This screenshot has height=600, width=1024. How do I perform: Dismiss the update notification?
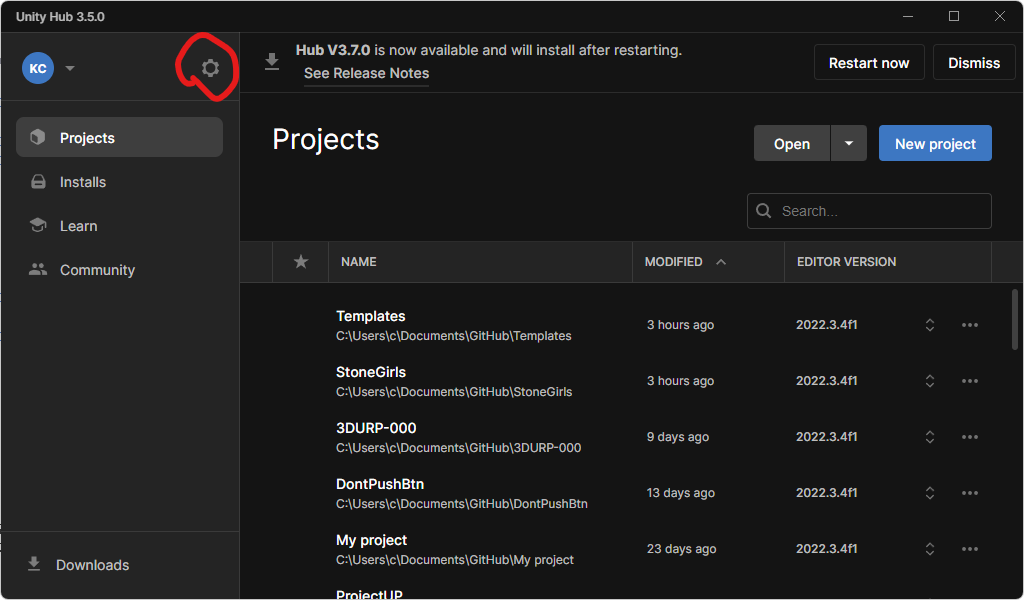974,63
